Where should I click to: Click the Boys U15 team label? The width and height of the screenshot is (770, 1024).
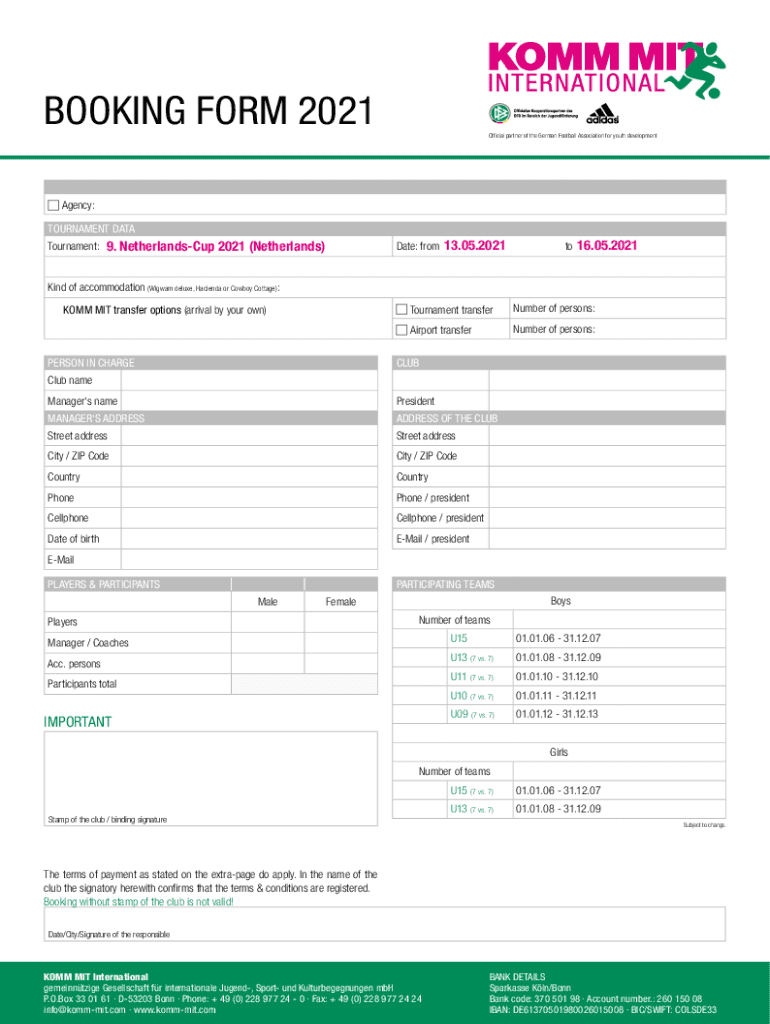[458, 638]
